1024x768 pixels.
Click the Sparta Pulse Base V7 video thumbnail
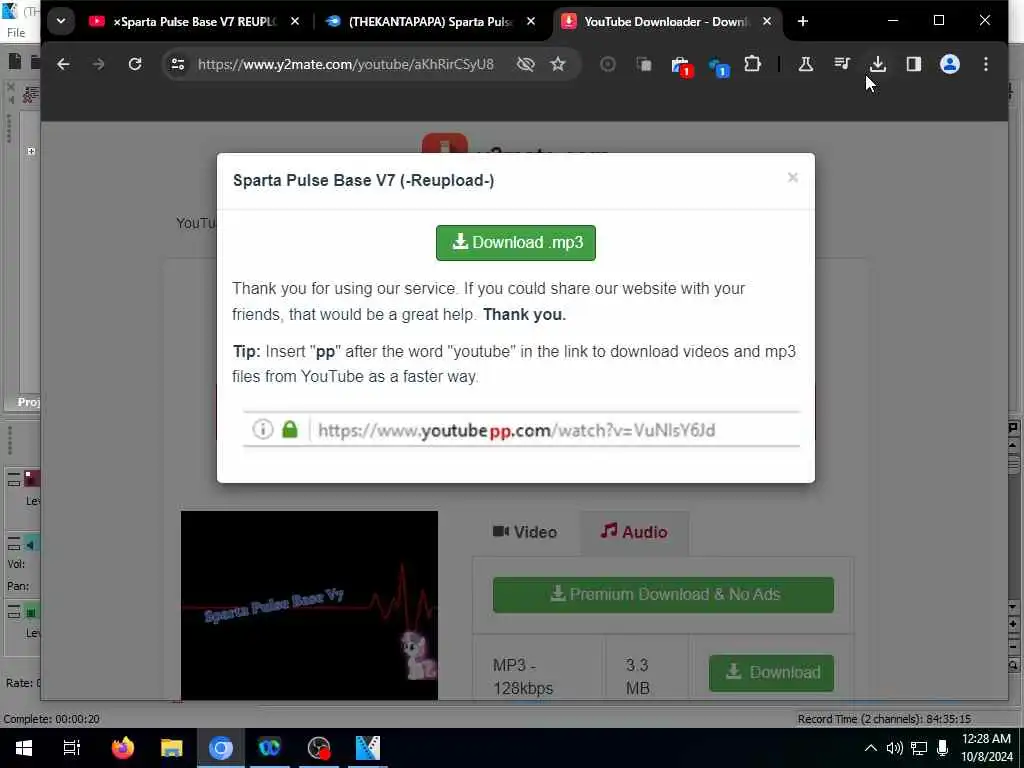tap(310, 605)
